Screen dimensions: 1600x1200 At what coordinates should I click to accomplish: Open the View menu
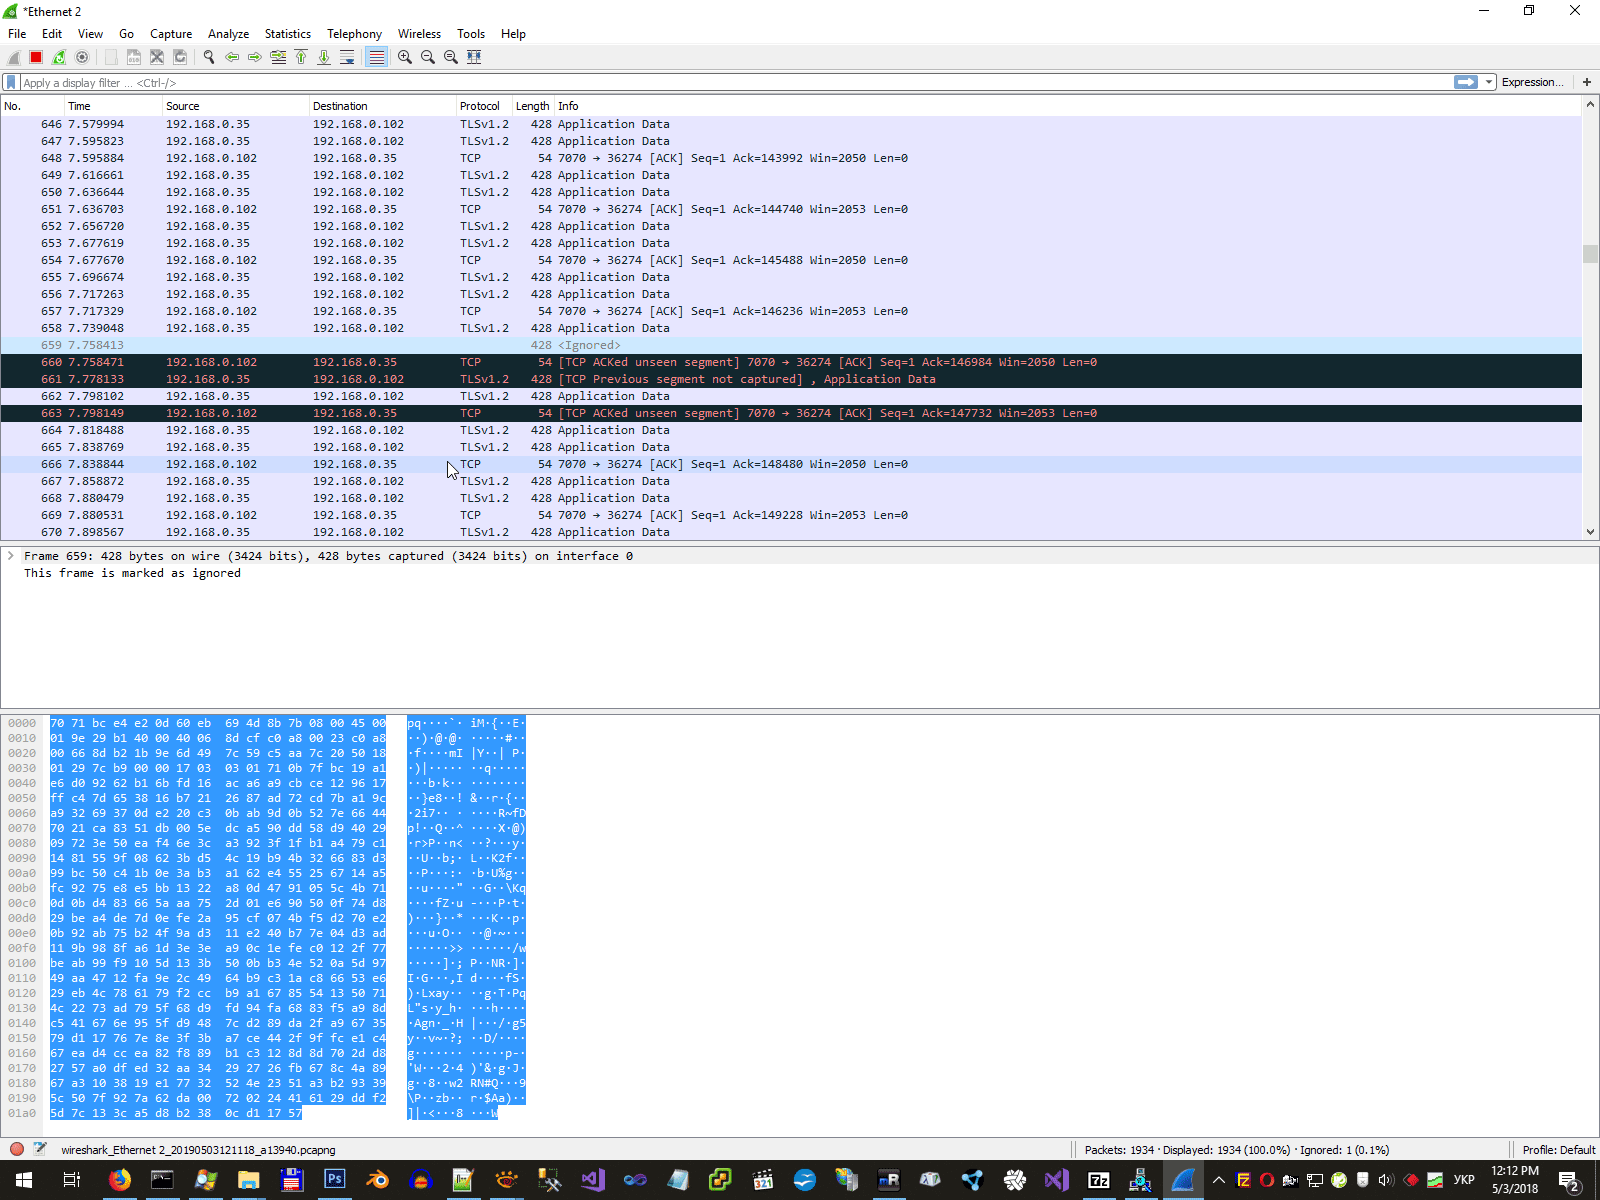[90, 34]
